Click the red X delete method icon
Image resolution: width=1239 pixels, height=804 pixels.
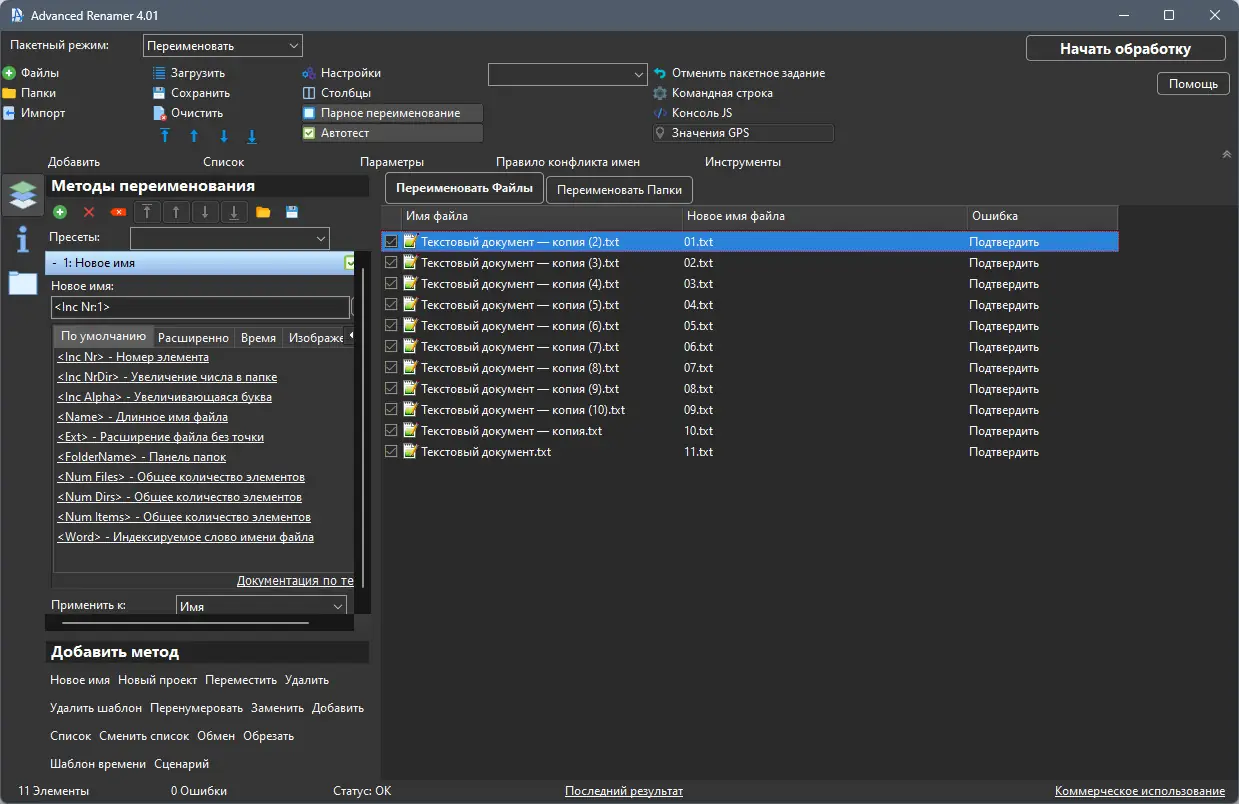coord(89,212)
